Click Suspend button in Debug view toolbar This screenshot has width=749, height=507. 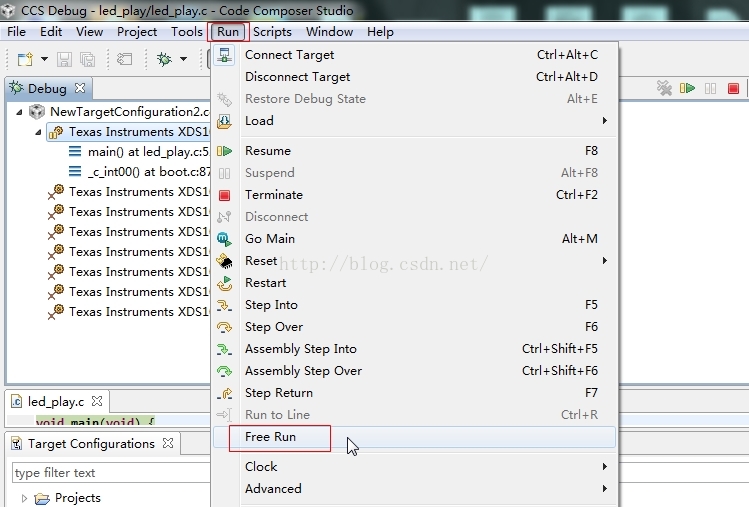pos(710,88)
